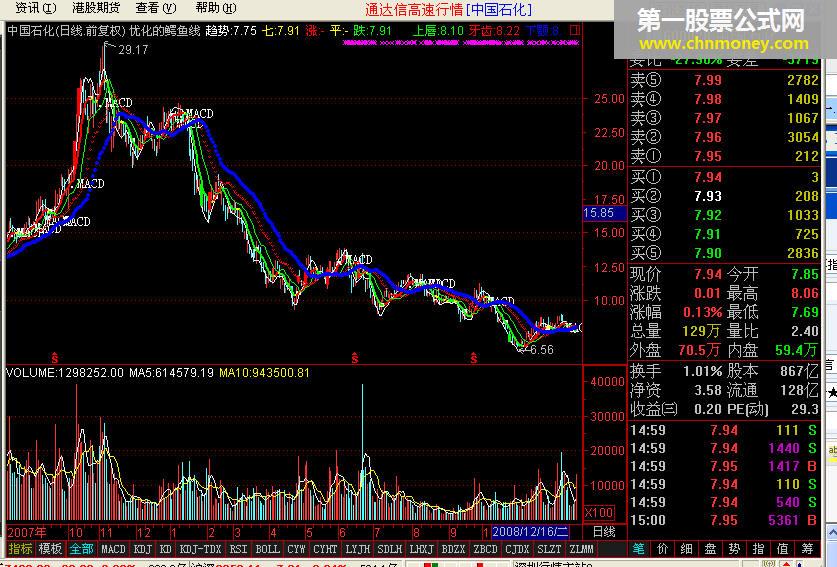Switch to CJDX indicator
This screenshot has height=567, width=837.
[x=517, y=549]
